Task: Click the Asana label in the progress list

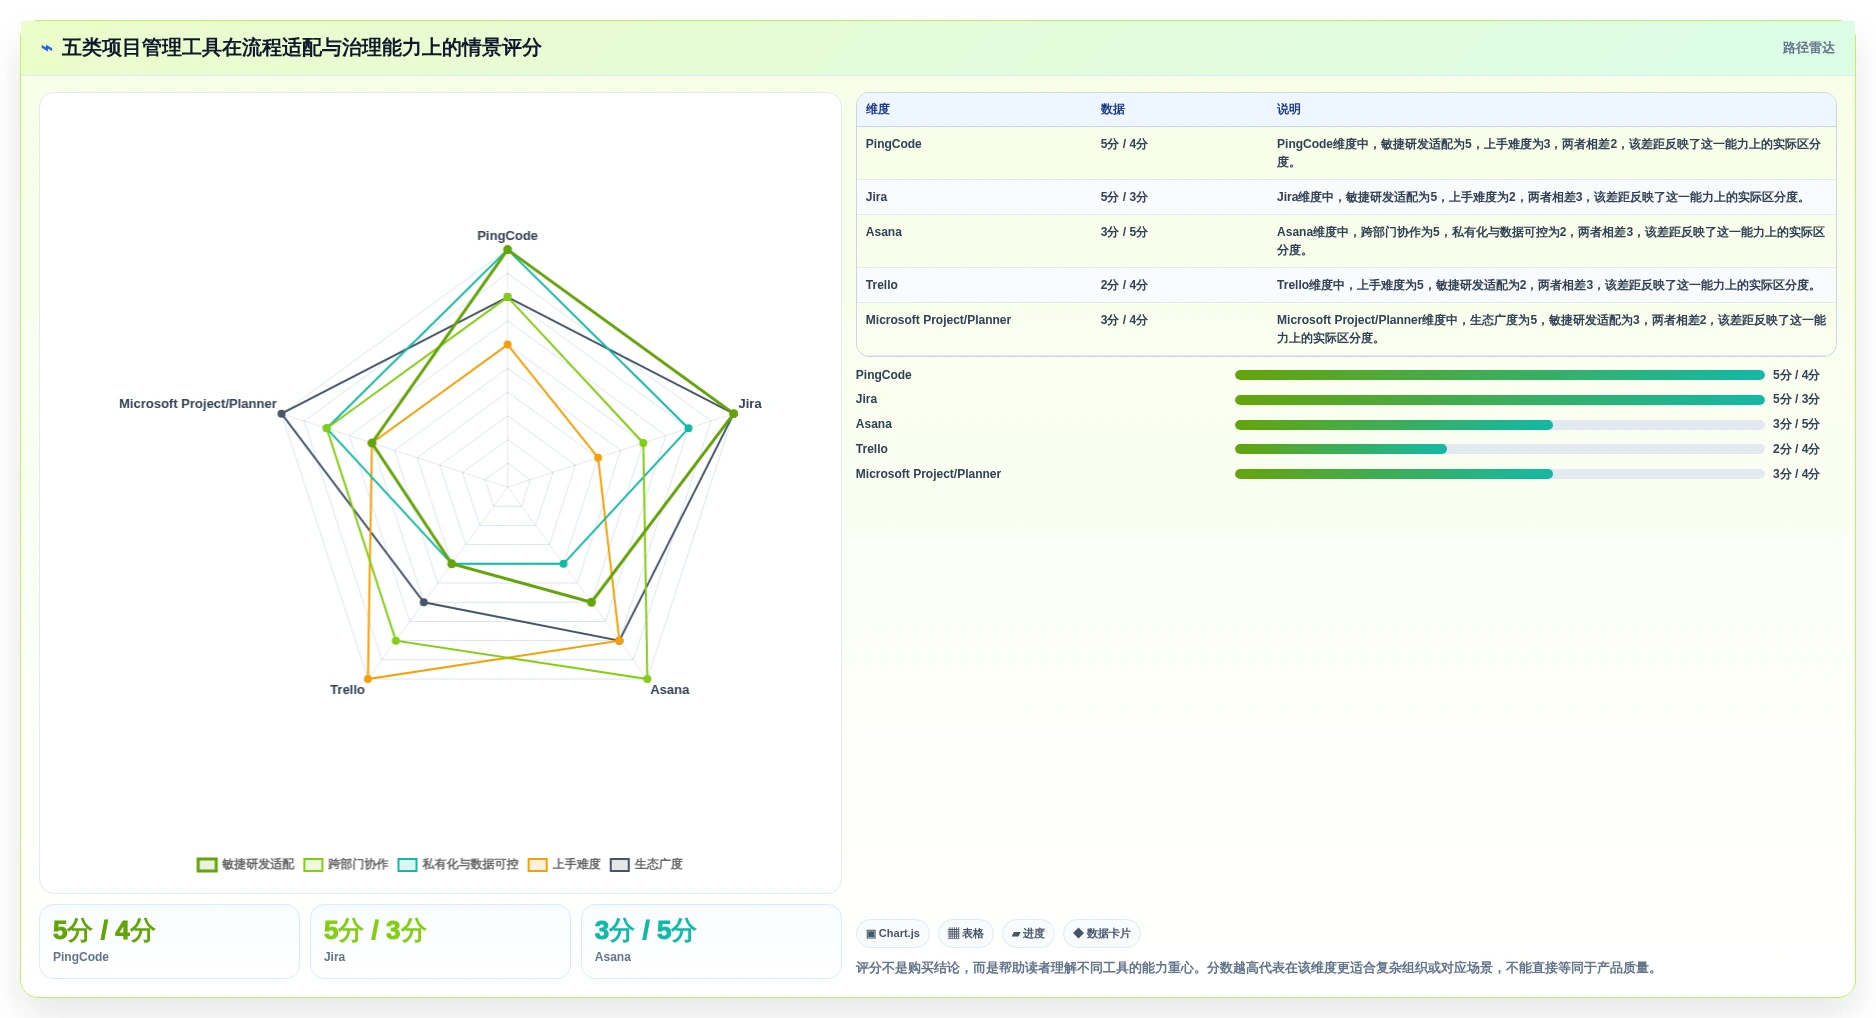Action: pyautogui.click(x=873, y=424)
